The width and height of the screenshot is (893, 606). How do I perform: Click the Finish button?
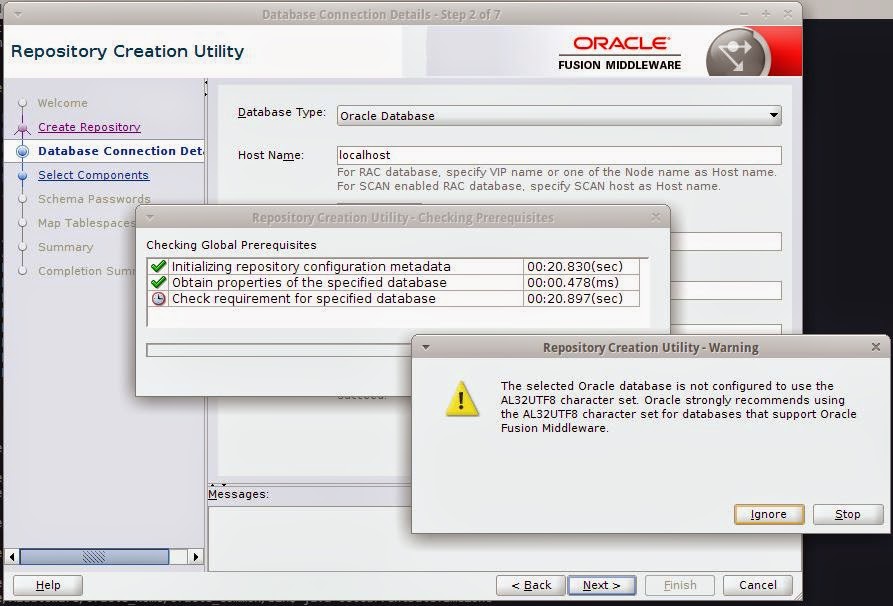[680, 585]
